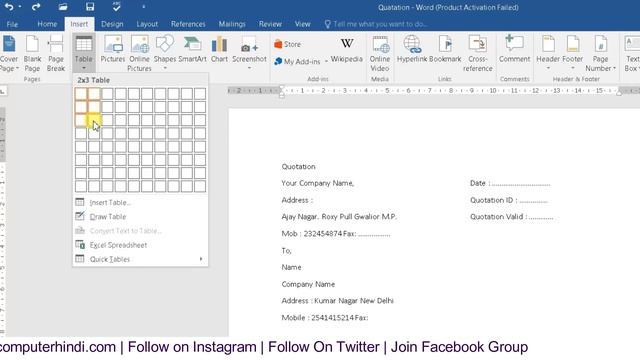Switch to the Mailings tab
Image resolution: width=640 pixels, height=360 pixels.
tap(232, 24)
